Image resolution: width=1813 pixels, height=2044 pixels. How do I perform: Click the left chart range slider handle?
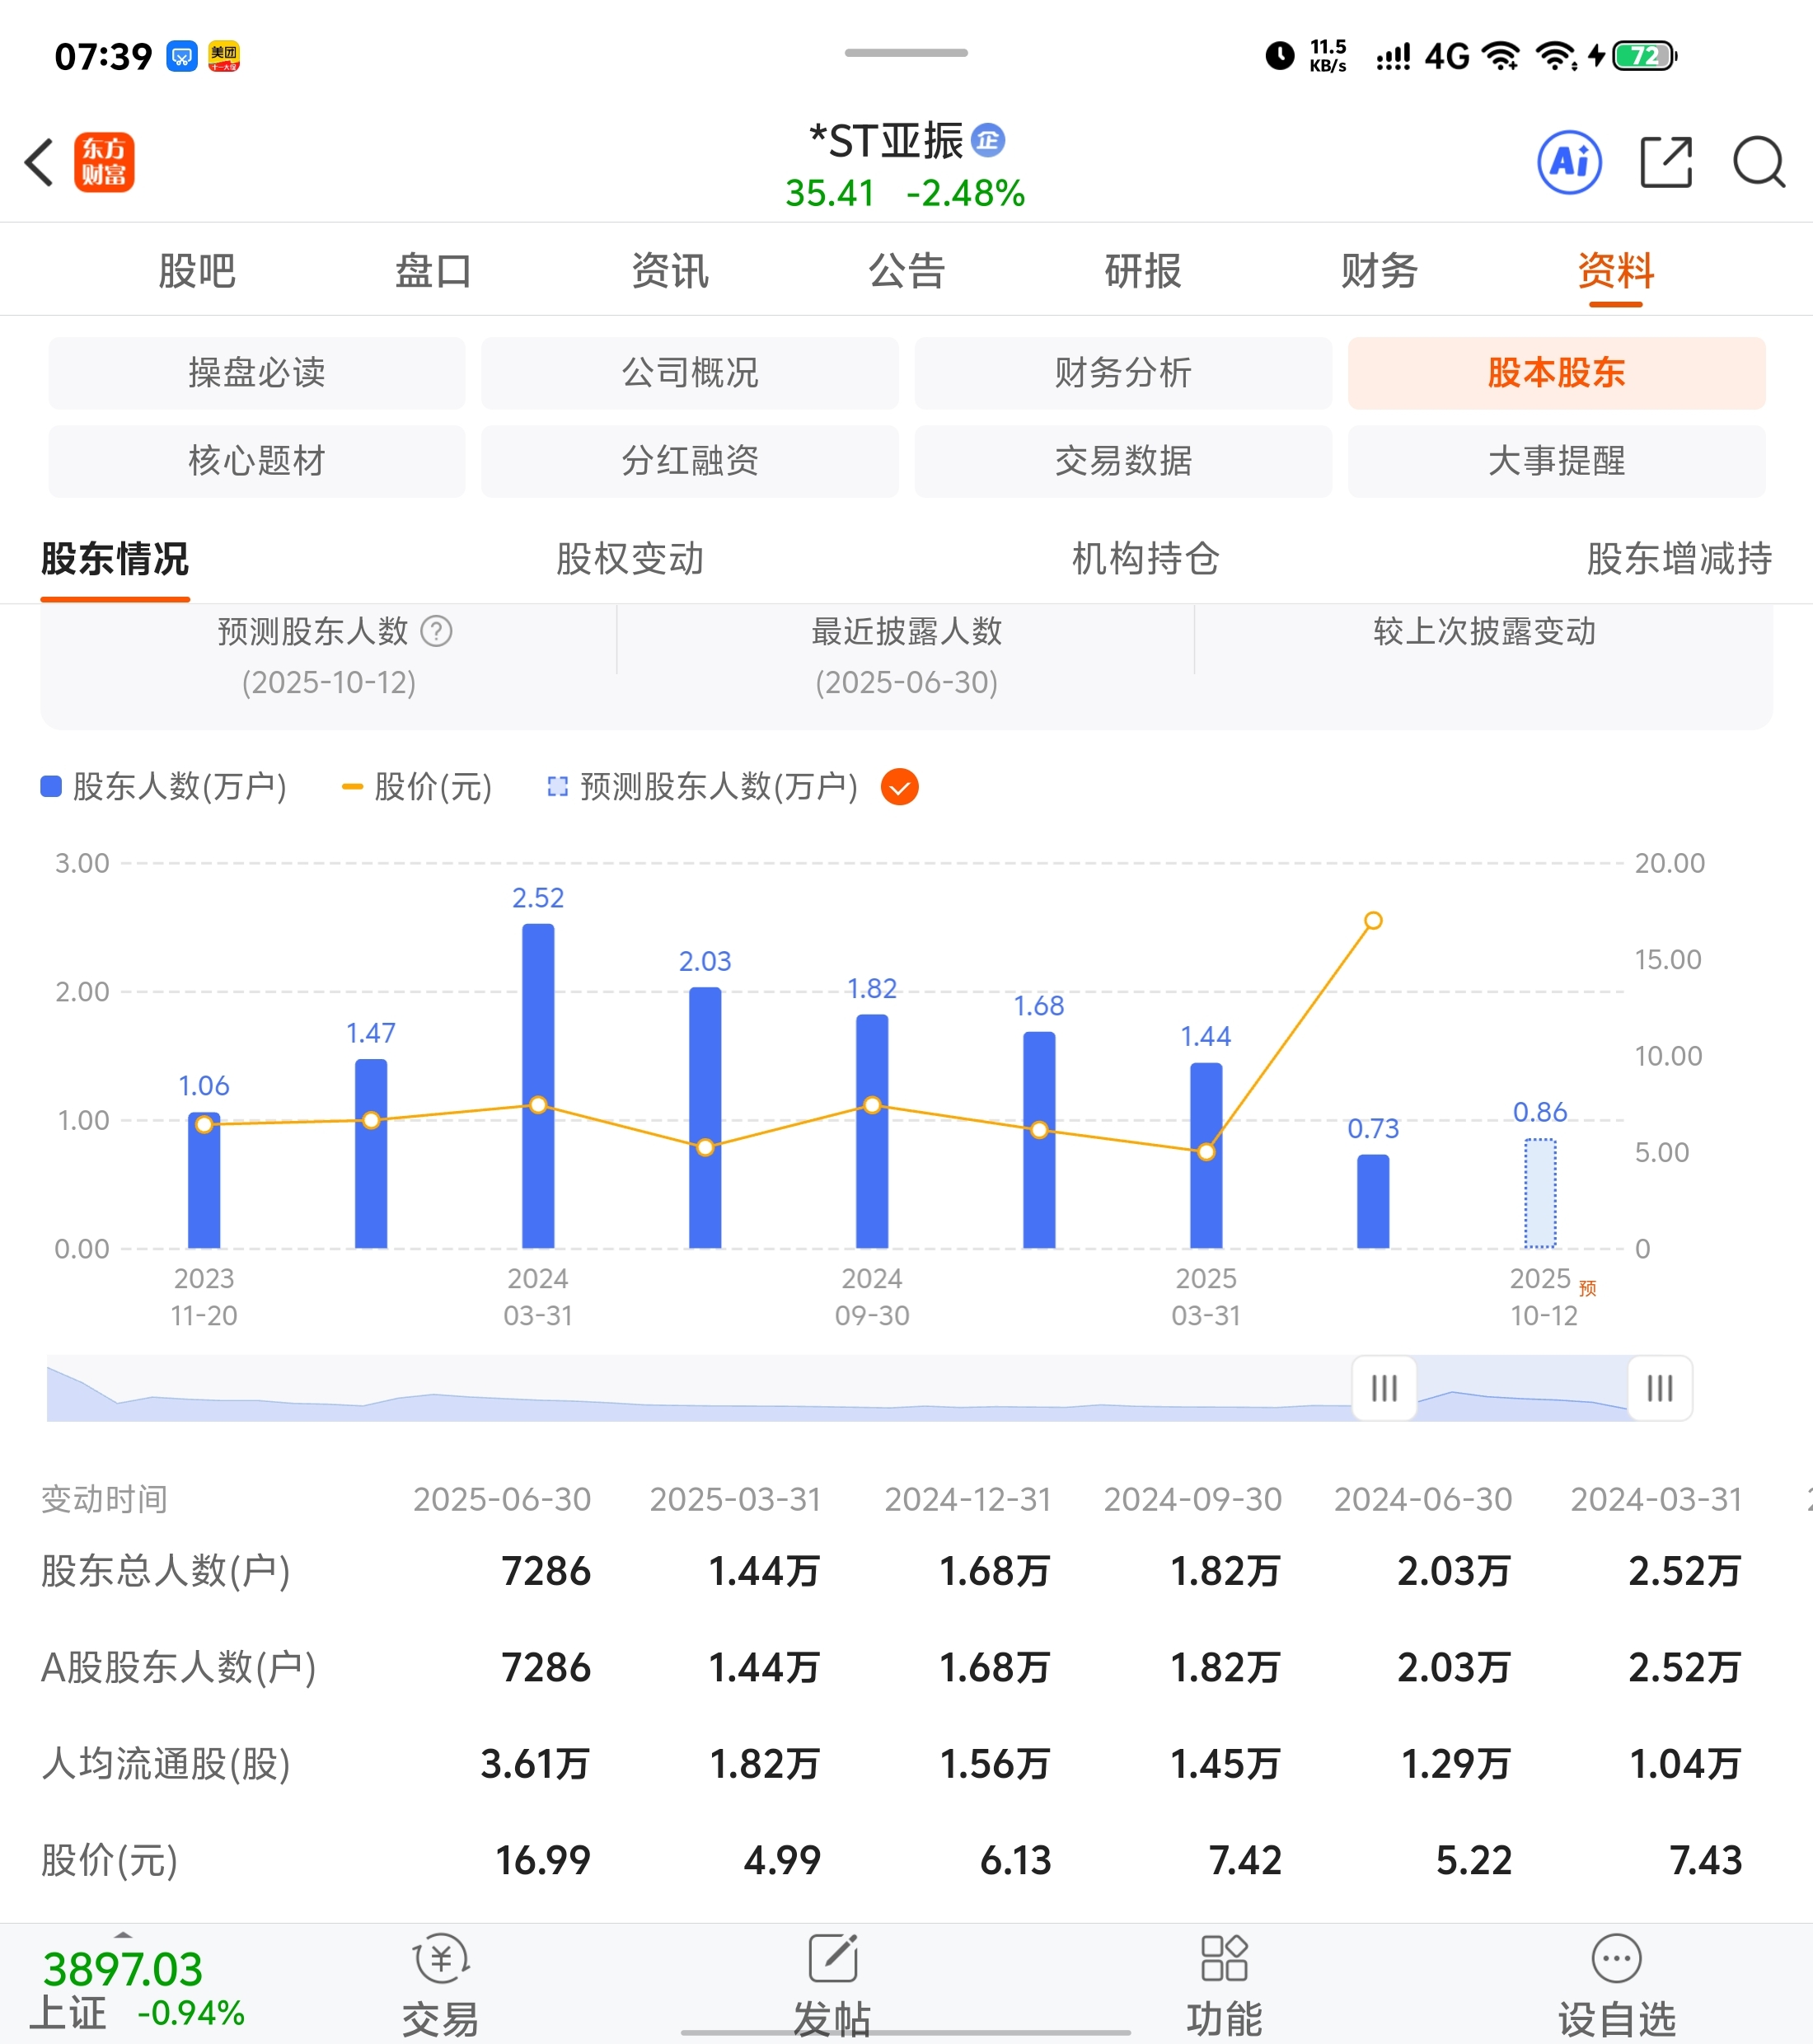(1384, 1388)
